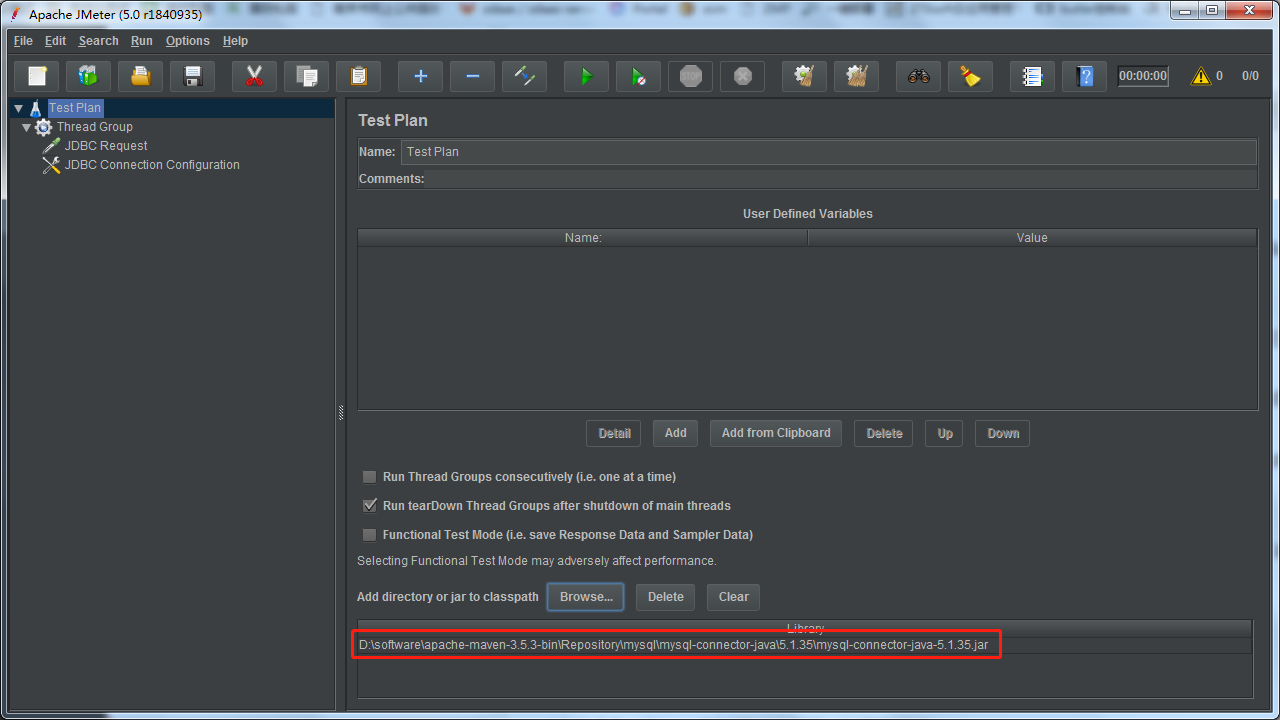Click the JDBC Connection Configuration tools icon

(51, 165)
